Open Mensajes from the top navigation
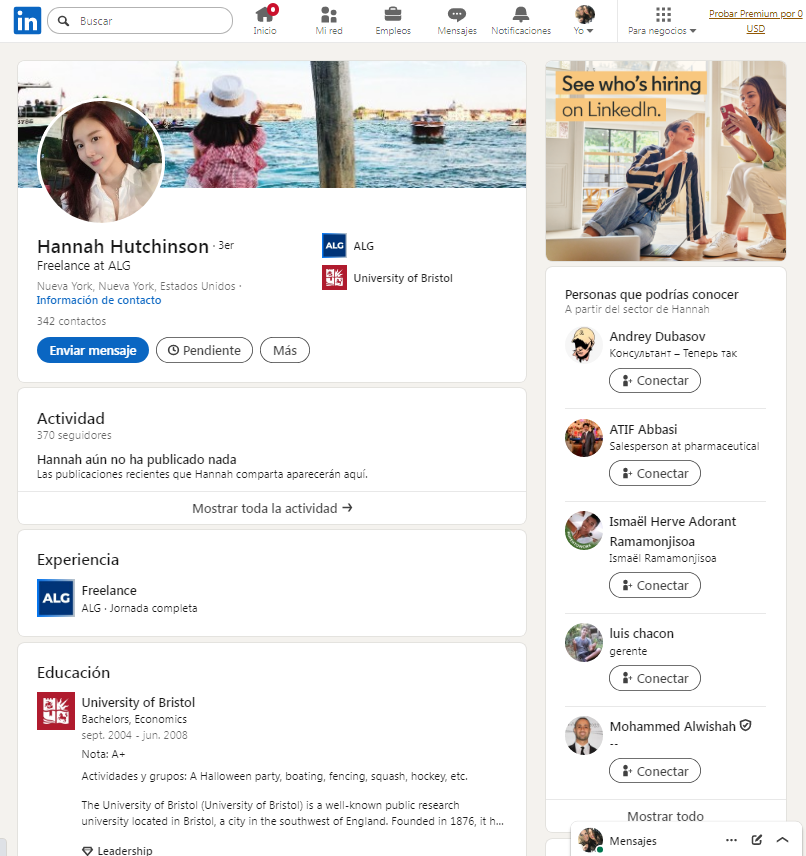 click(457, 21)
